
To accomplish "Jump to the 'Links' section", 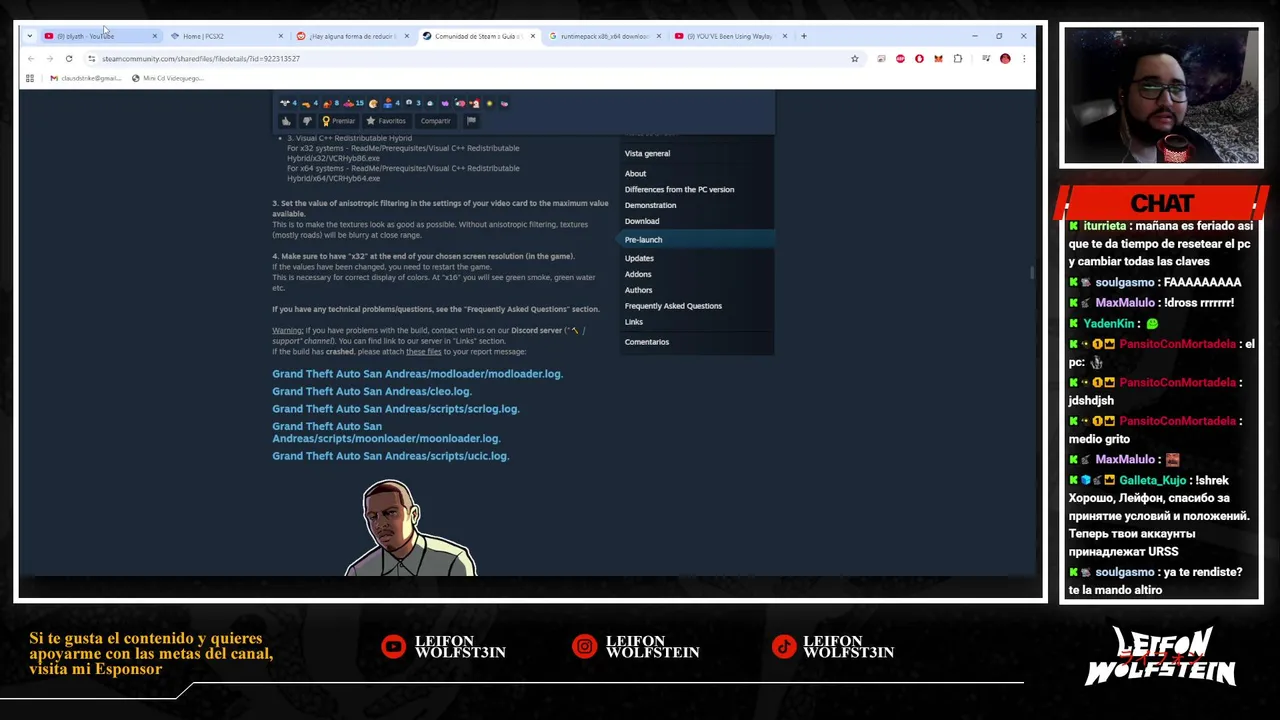I will click(634, 322).
